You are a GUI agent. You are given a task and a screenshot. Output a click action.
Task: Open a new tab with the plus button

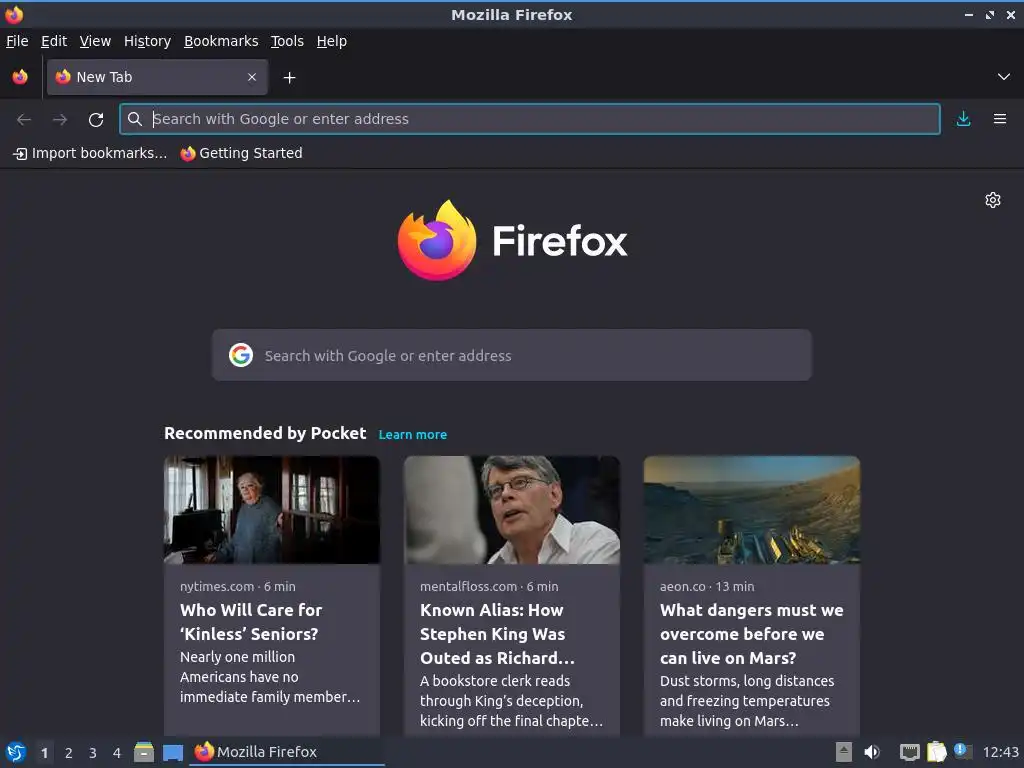click(289, 78)
